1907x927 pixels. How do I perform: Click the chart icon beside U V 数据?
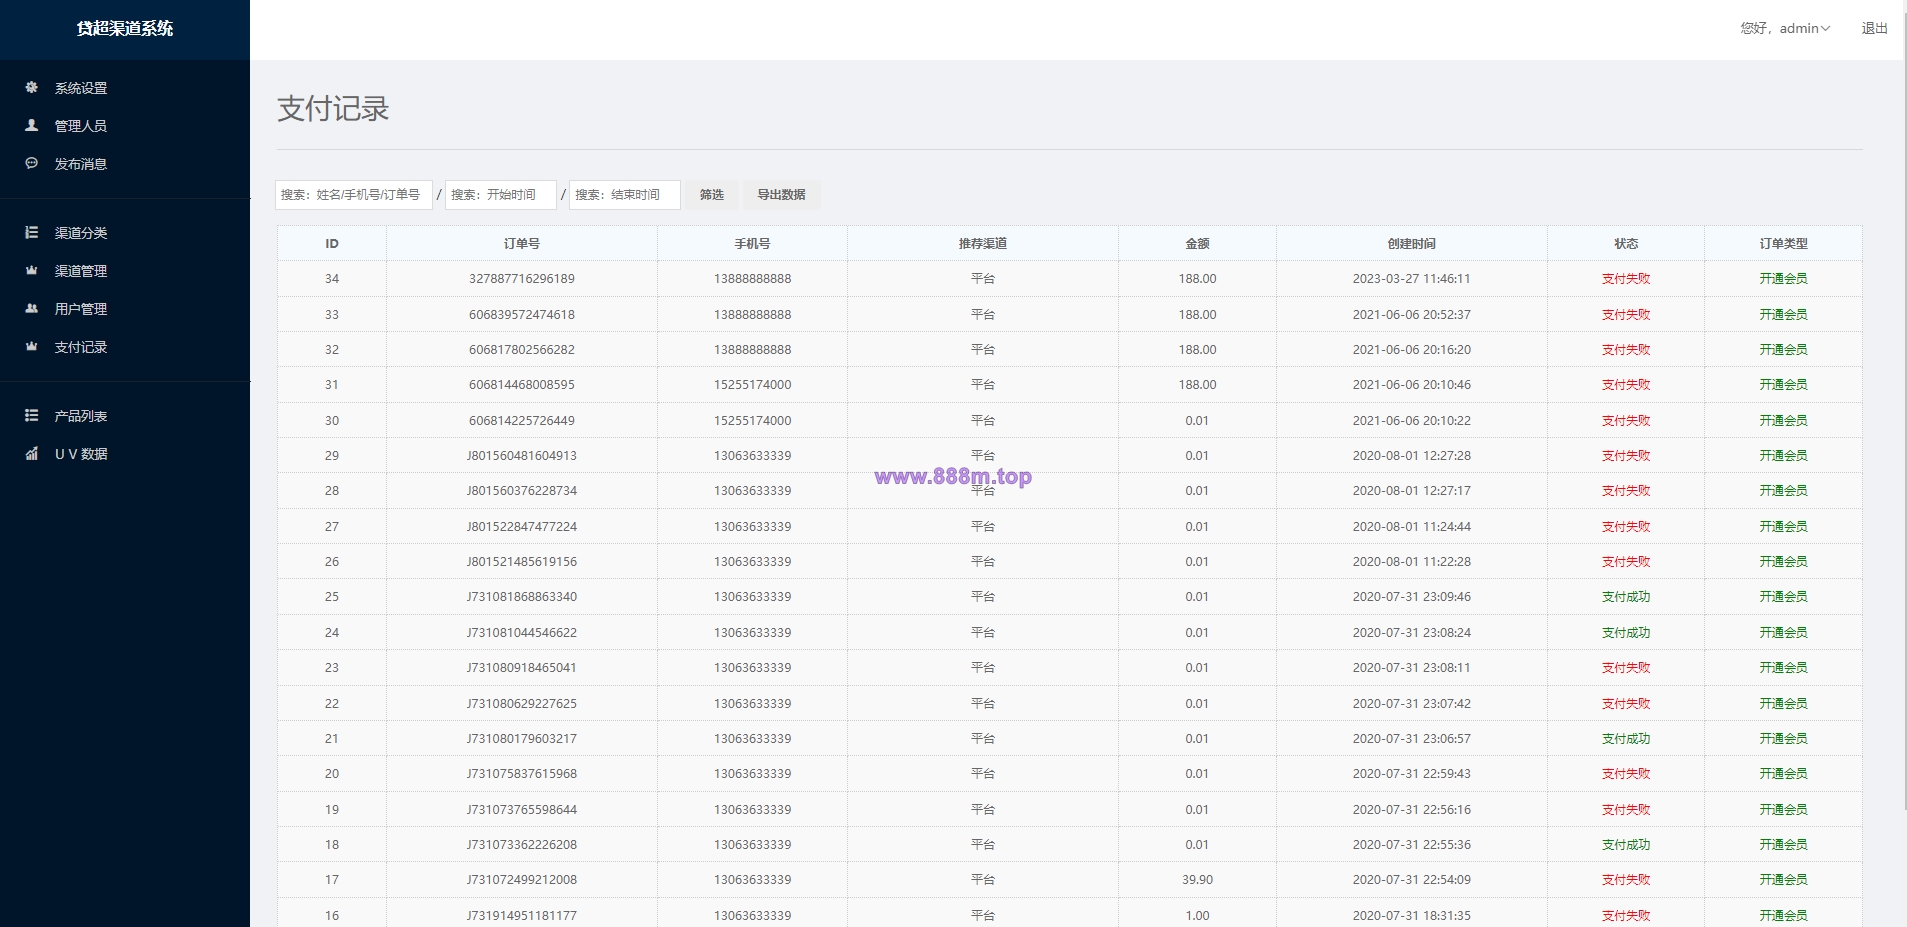(32, 453)
